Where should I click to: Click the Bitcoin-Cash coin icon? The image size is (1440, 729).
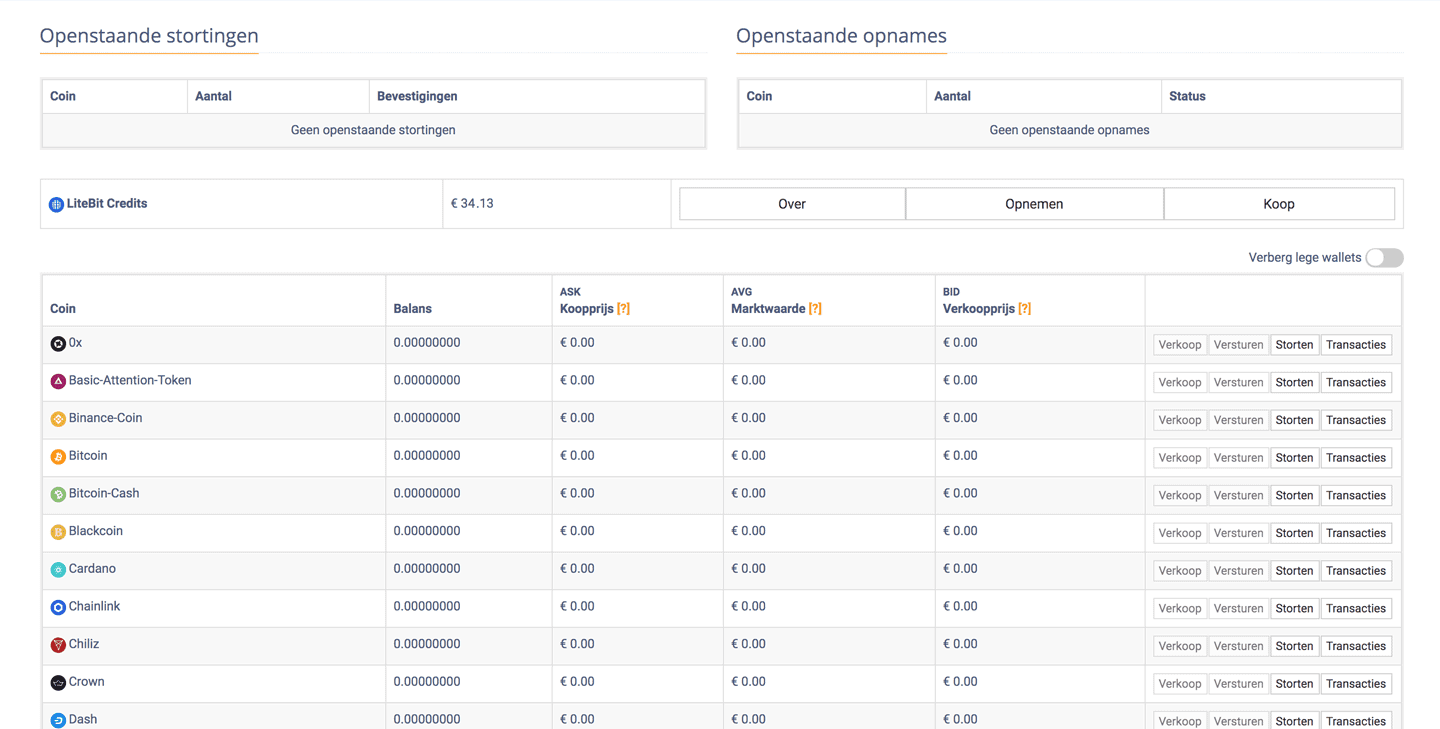(58, 494)
